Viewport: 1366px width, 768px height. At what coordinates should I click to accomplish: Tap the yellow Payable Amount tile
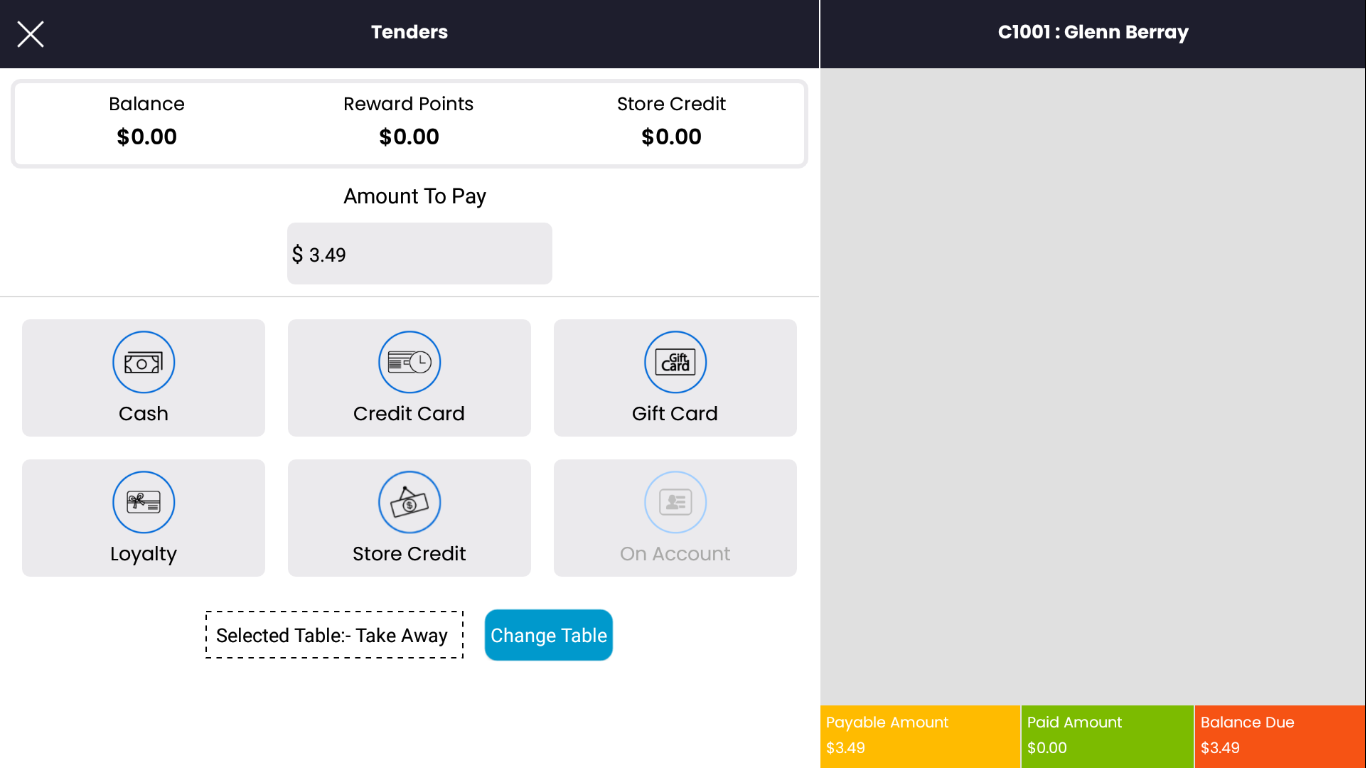919,736
